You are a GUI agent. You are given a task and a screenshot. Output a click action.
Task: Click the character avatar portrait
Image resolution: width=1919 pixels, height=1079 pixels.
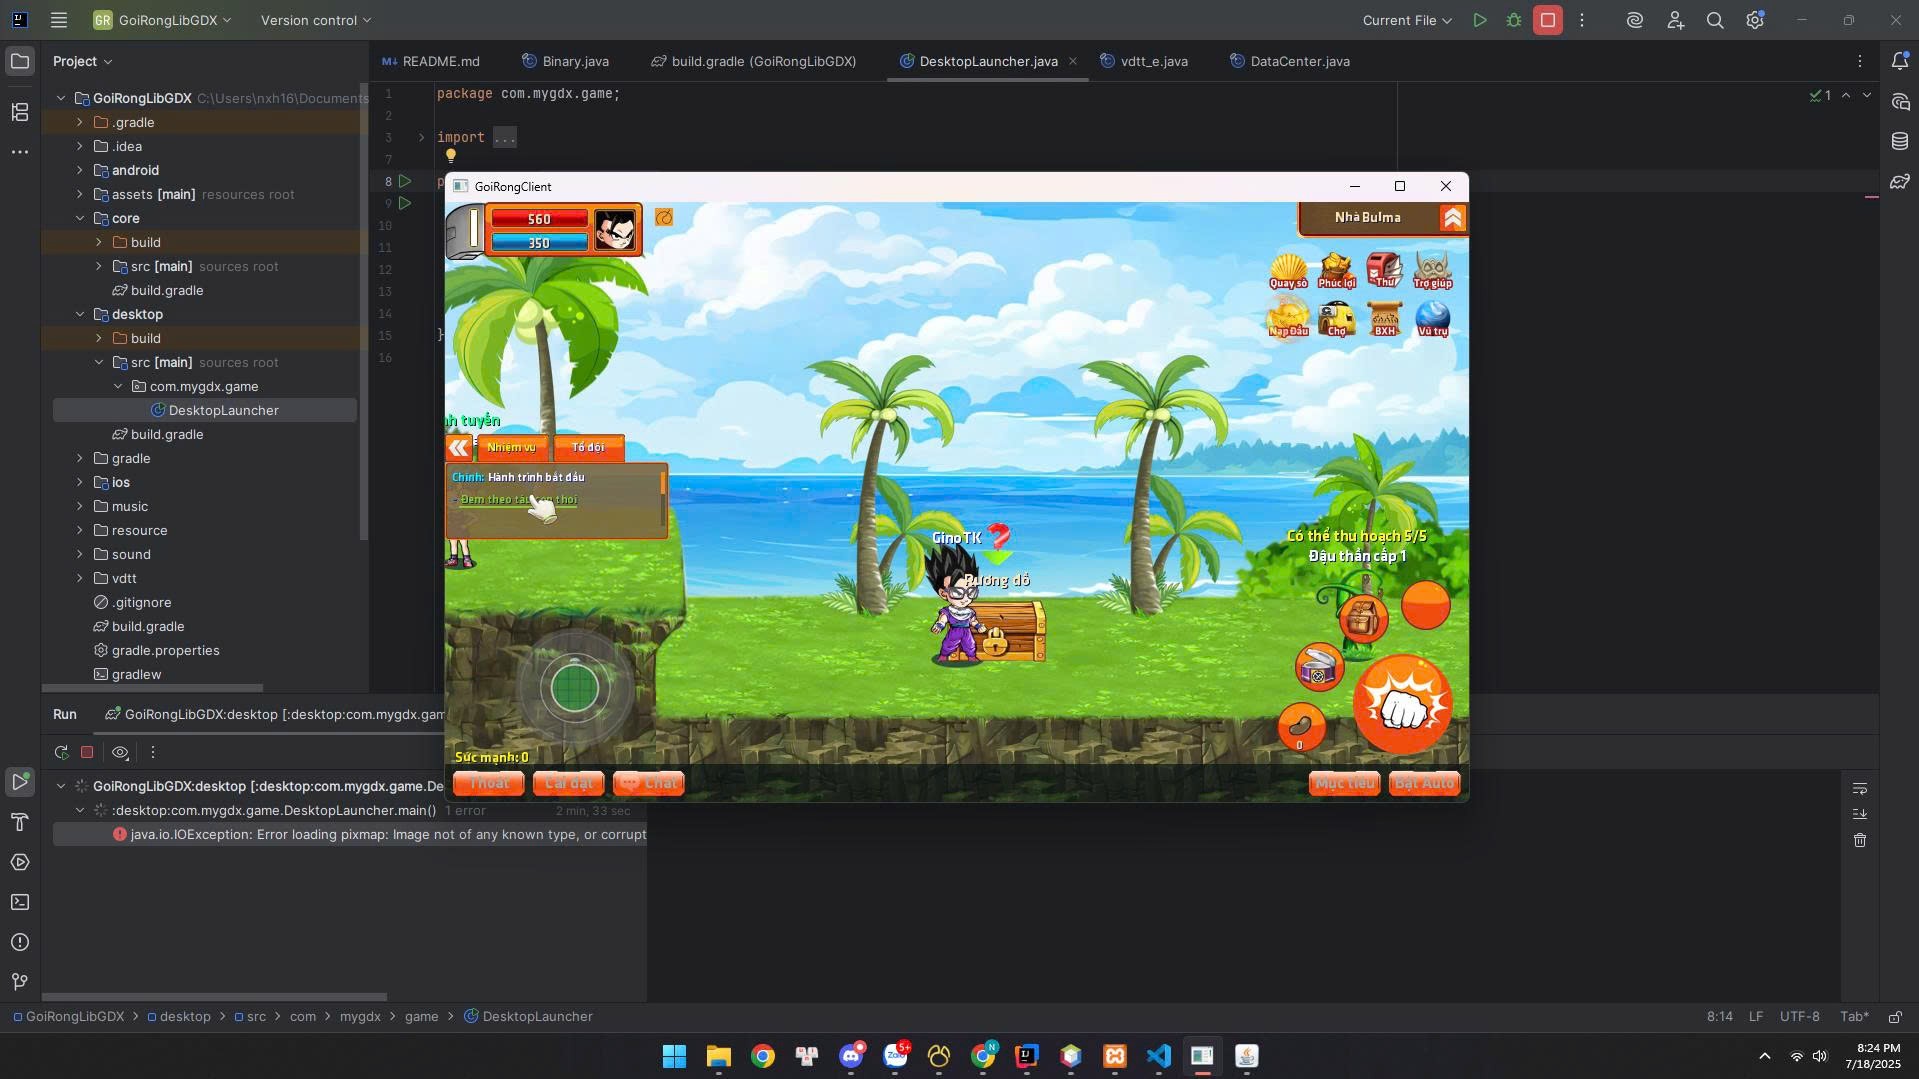(615, 230)
